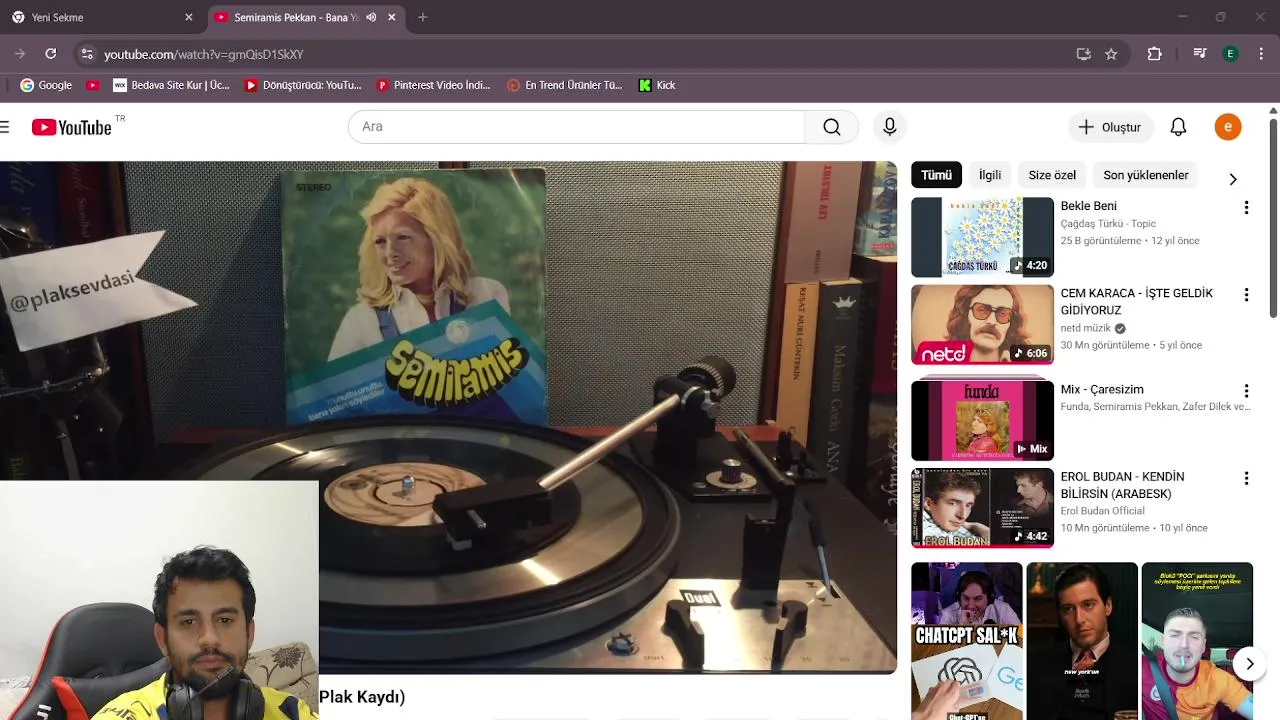Image resolution: width=1280 pixels, height=720 pixels.
Task: Open the Mix - Çaresizim title
Action: click(x=1102, y=390)
